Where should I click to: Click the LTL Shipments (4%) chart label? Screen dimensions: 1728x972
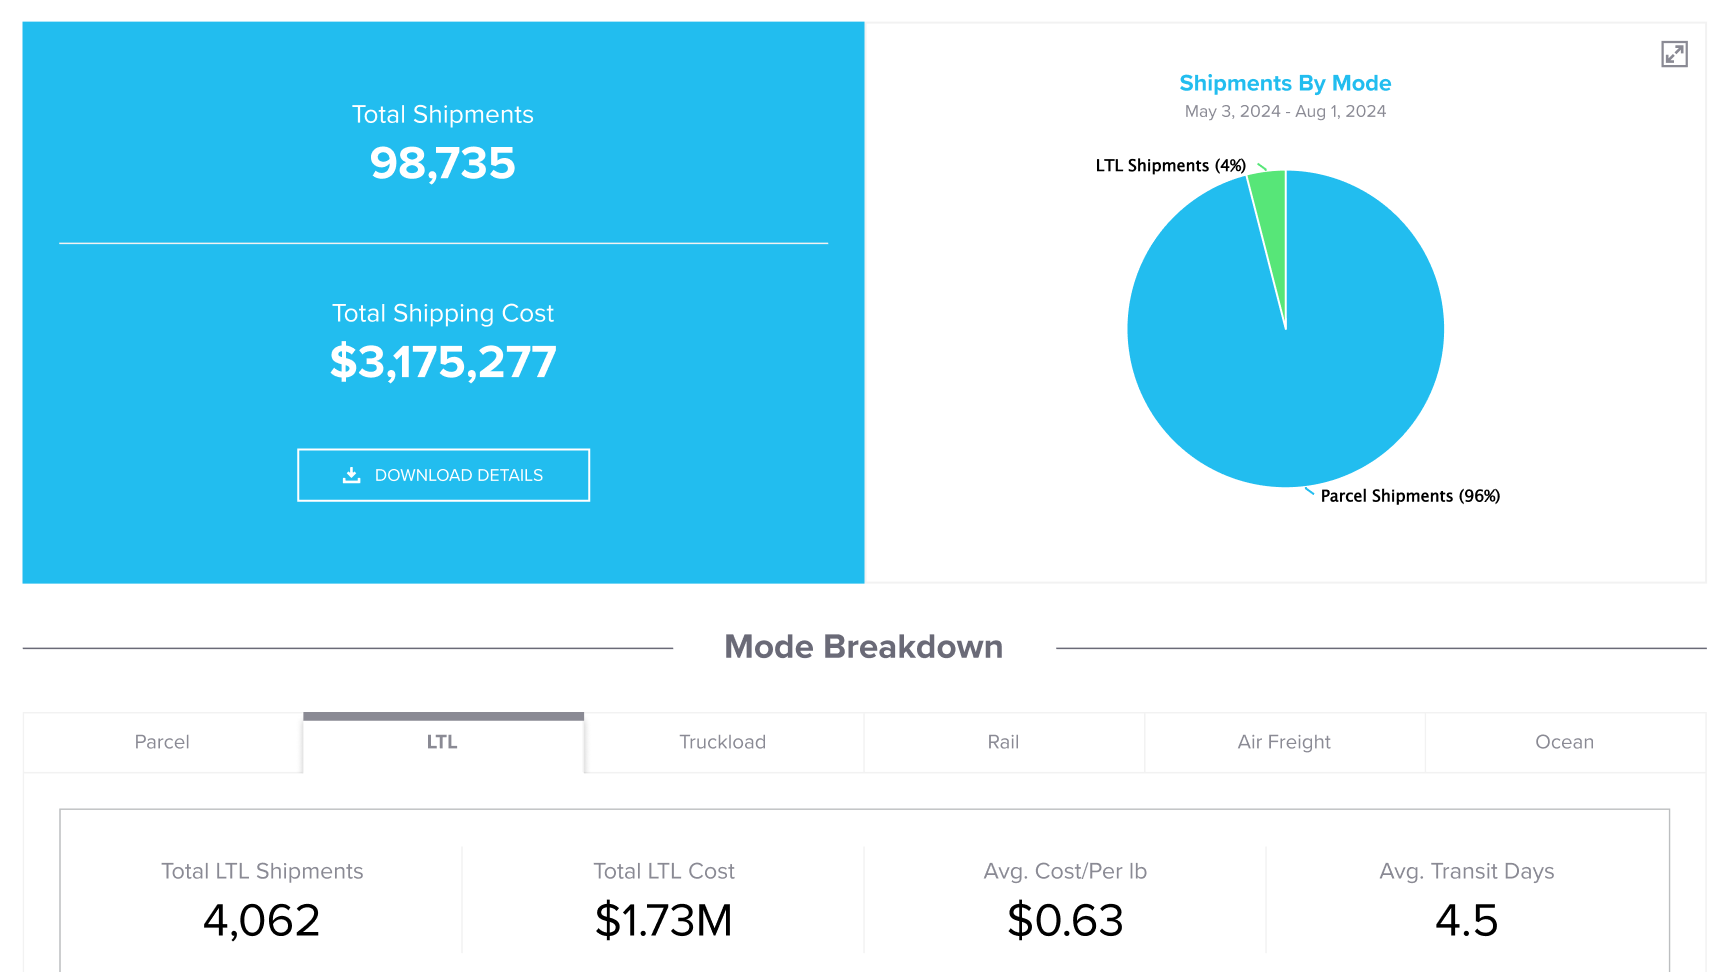1170,166
